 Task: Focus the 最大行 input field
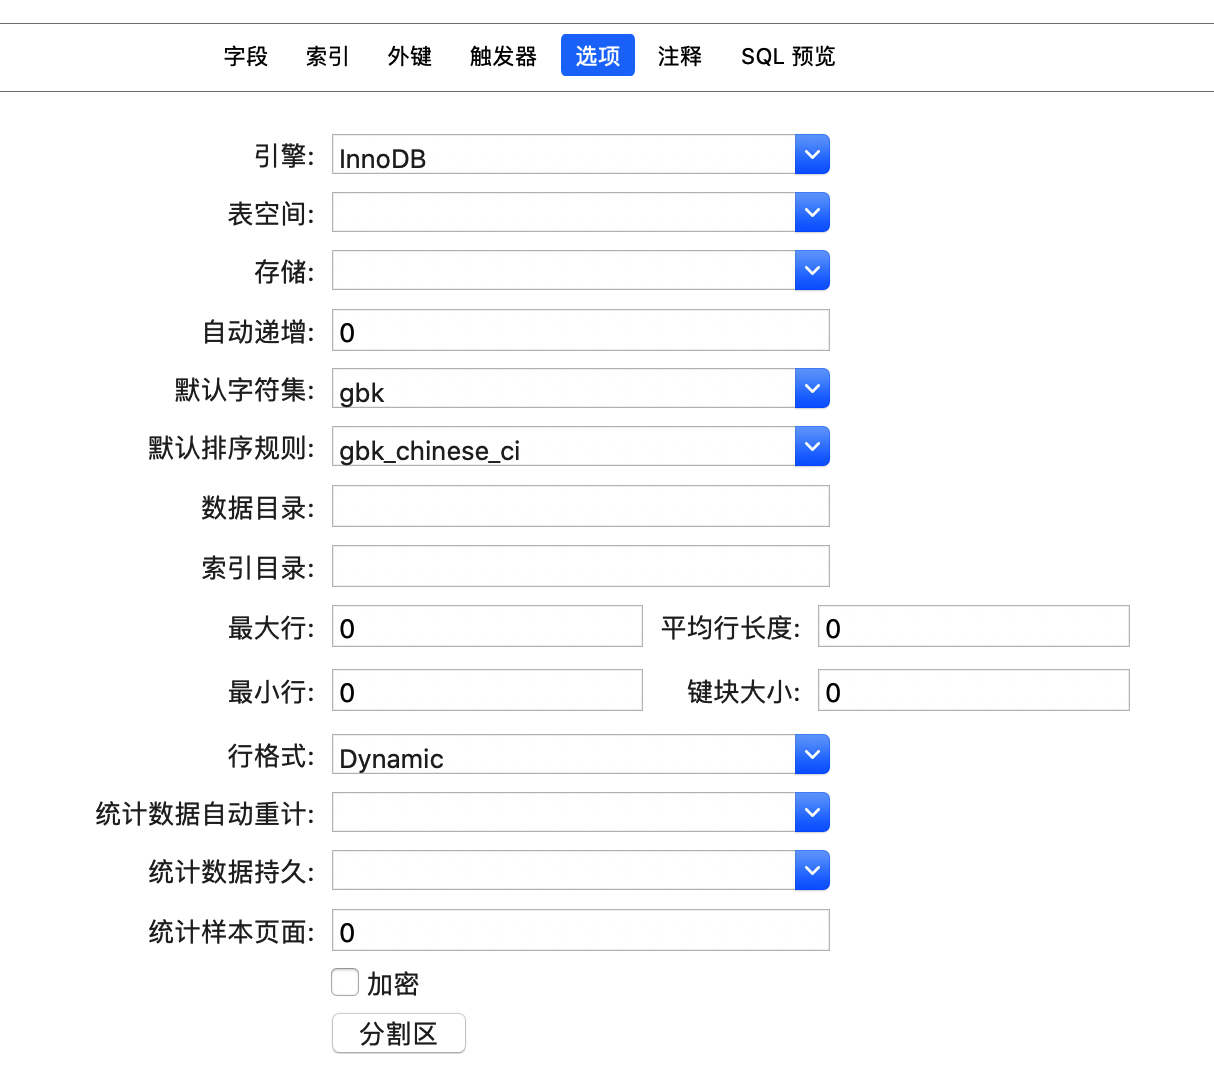point(487,626)
